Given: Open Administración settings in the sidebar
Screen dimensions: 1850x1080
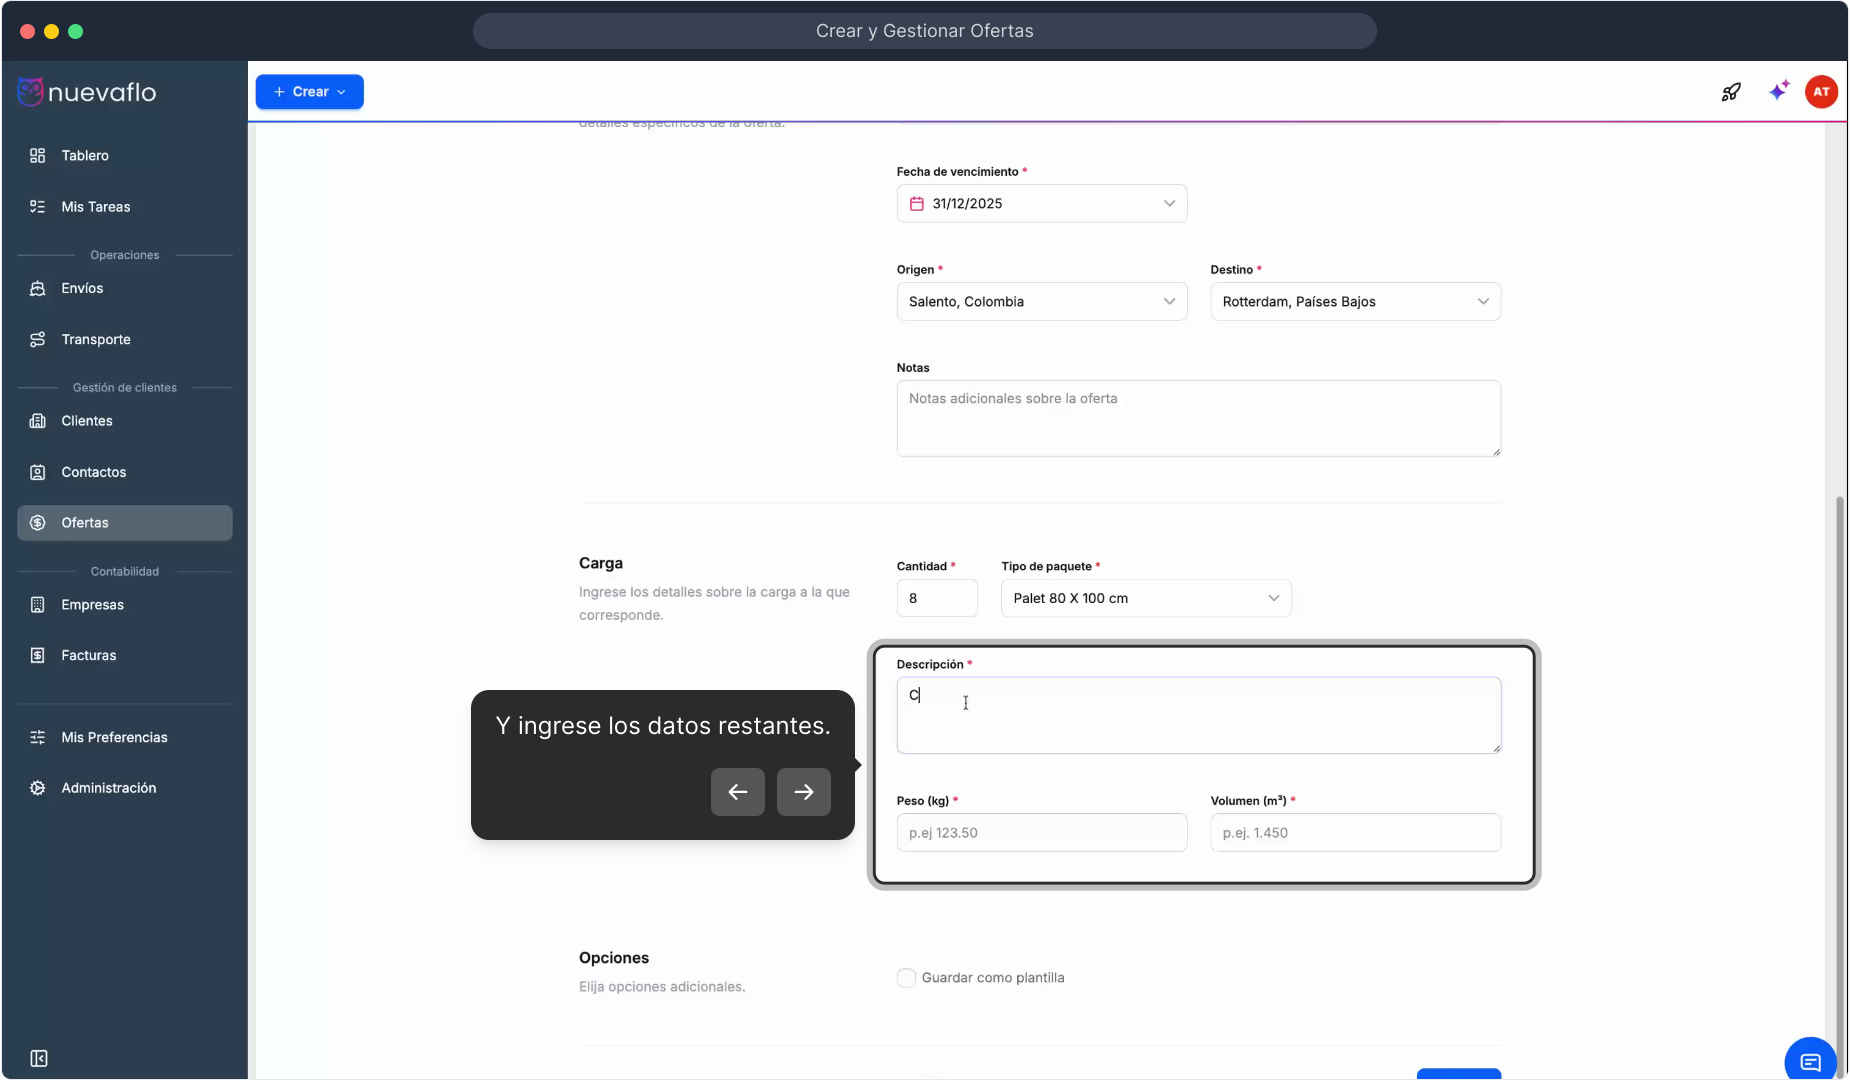Looking at the screenshot, I should click(108, 788).
